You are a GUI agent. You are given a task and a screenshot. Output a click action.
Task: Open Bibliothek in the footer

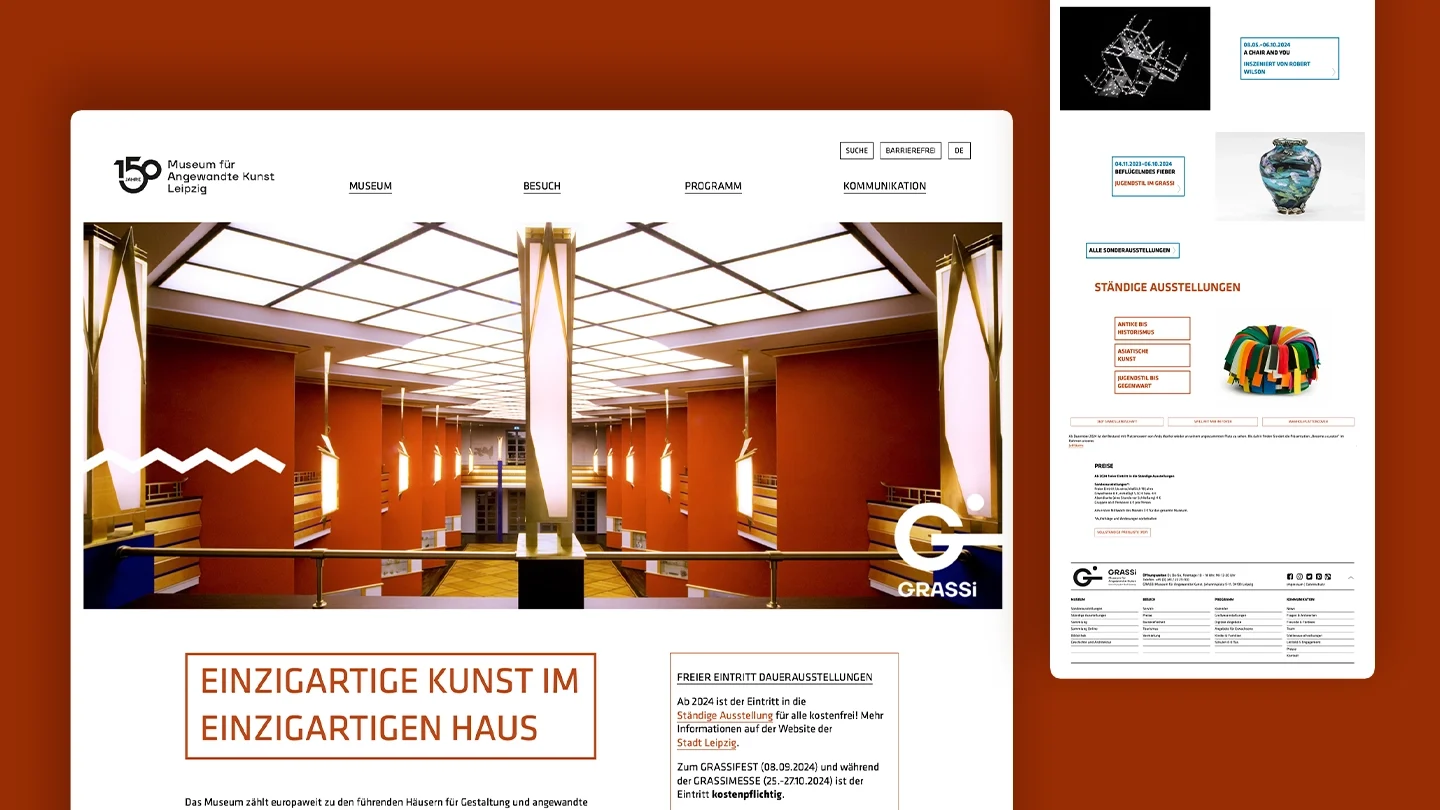click(x=1079, y=636)
